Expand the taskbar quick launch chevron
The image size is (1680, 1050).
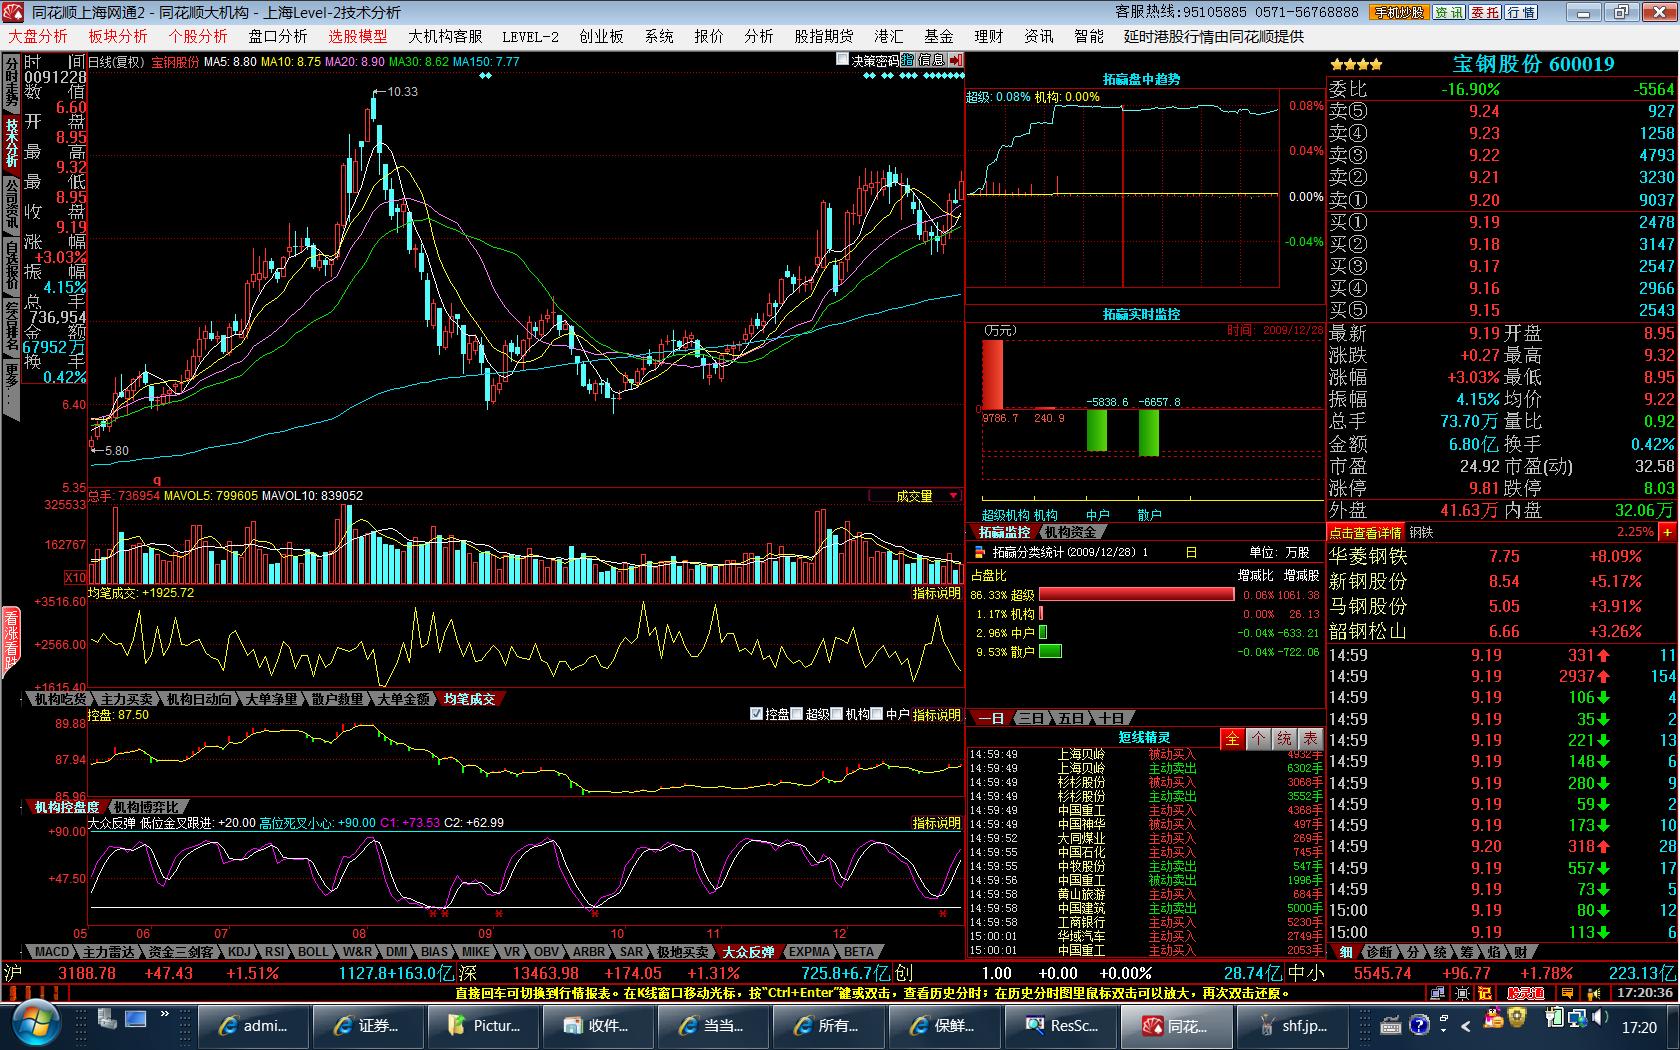165,1015
